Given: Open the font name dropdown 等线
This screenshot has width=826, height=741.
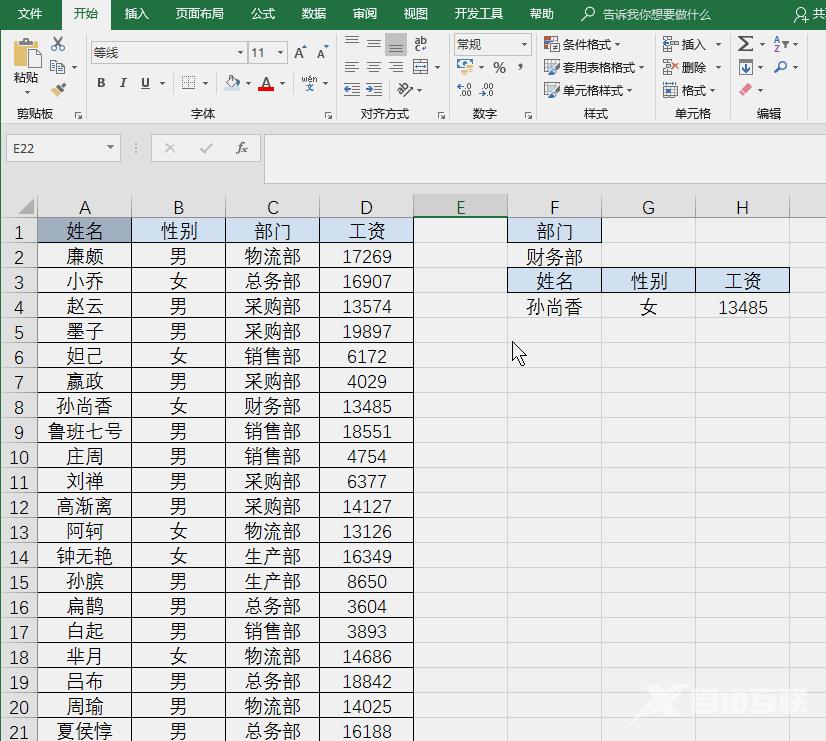Looking at the screenshot, I should (240, 52).
